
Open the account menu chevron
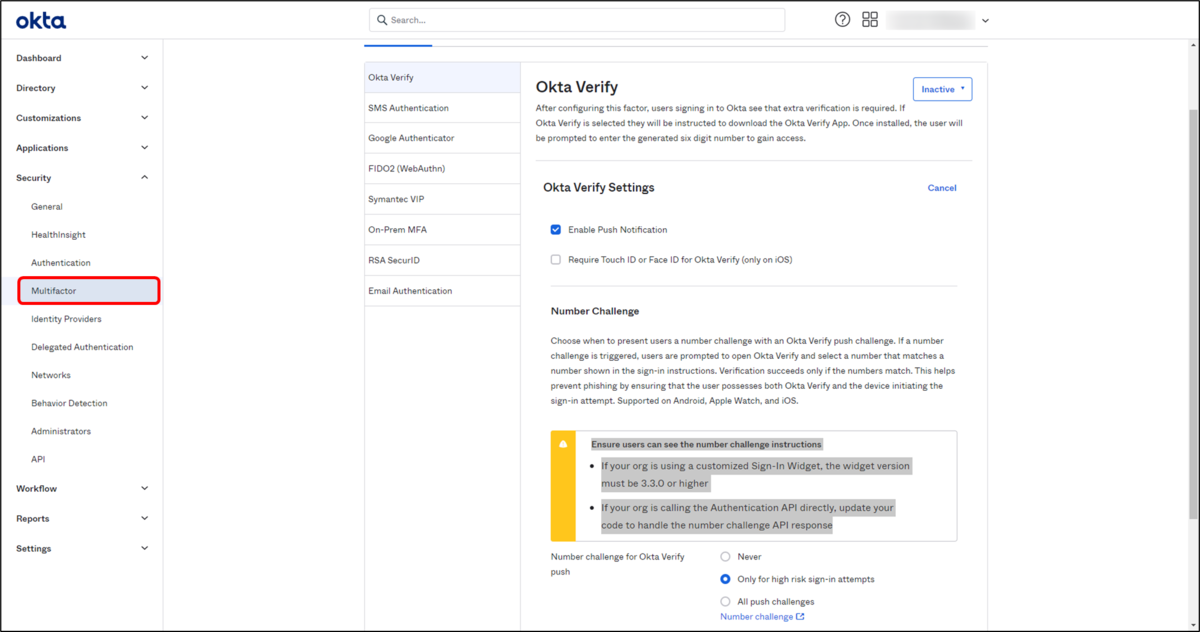coord(985,21)
